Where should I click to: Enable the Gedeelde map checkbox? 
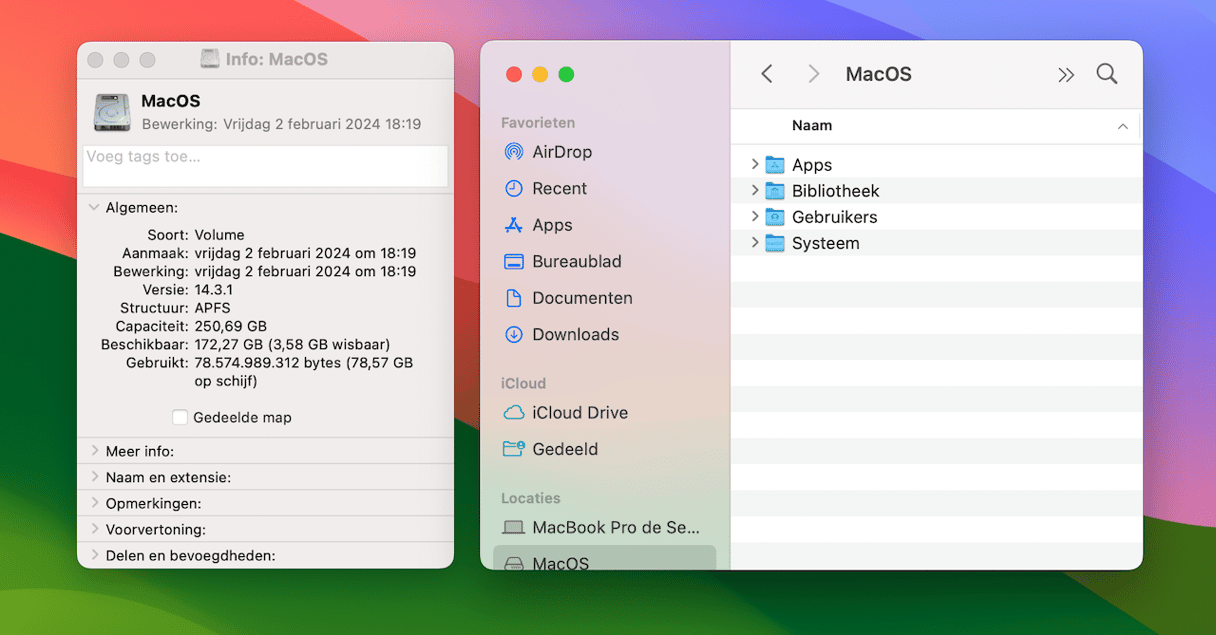coord(180,417)
